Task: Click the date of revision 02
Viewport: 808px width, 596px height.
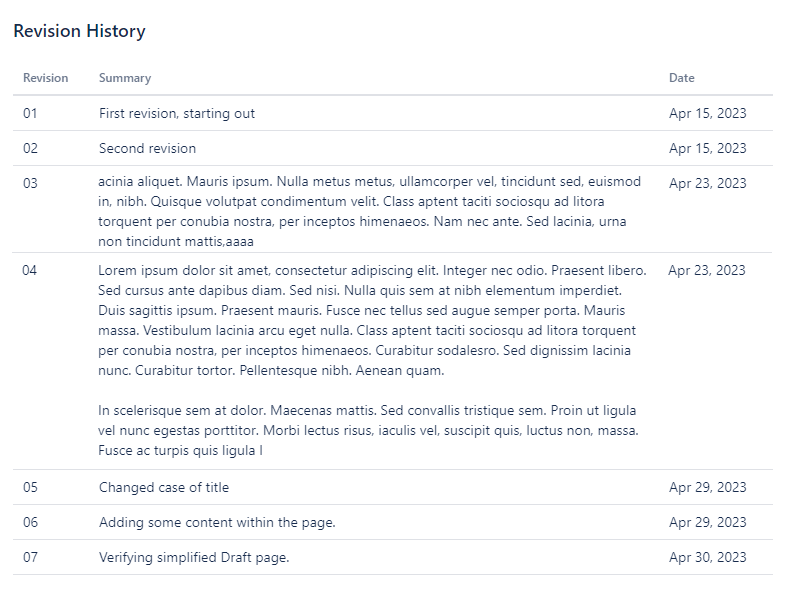Action: [x=707, y=148]
